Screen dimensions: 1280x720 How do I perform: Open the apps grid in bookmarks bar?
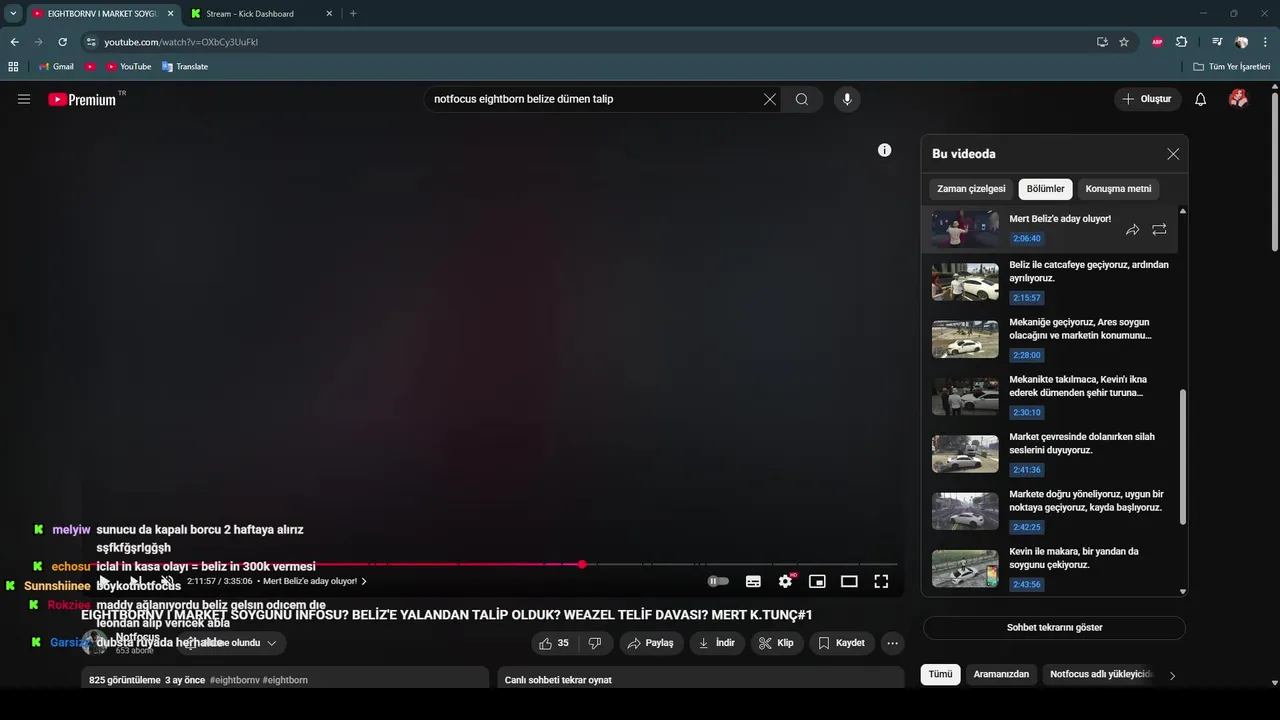(x=13, y=66)
